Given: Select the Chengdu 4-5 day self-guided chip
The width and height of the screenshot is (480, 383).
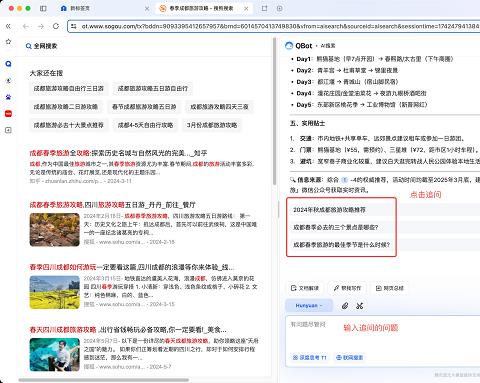Looking at the screenshot, I should pos(145,125).
